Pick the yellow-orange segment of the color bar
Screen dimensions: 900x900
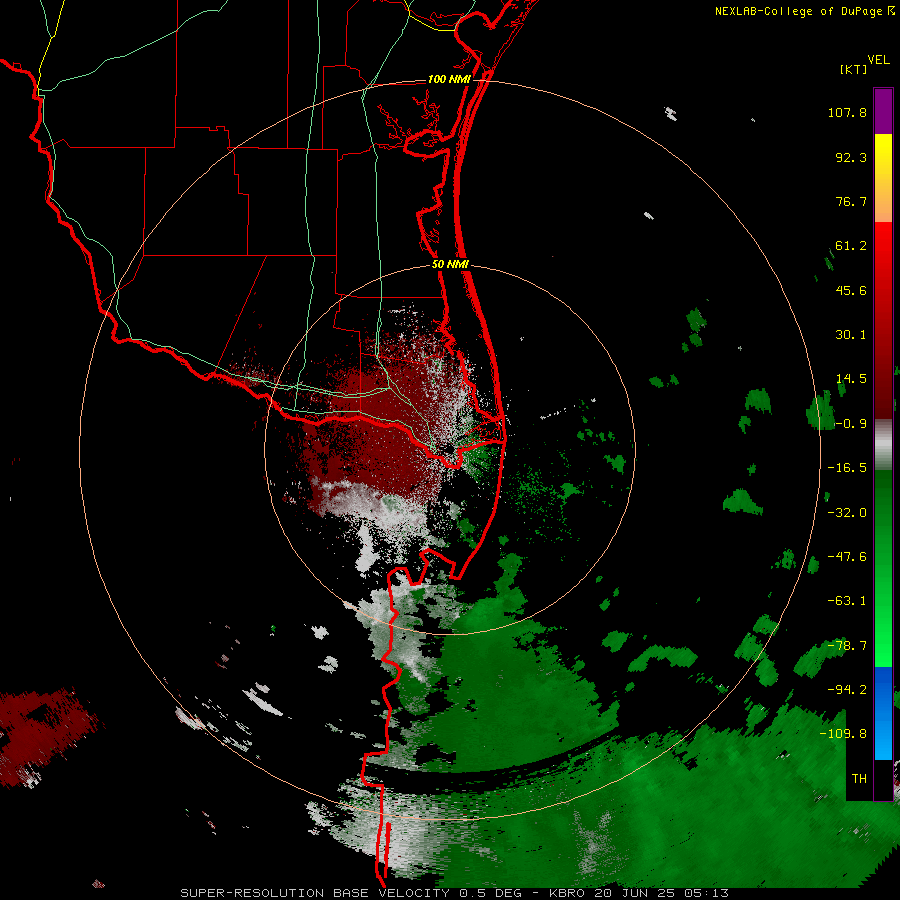tap(883, 178)
